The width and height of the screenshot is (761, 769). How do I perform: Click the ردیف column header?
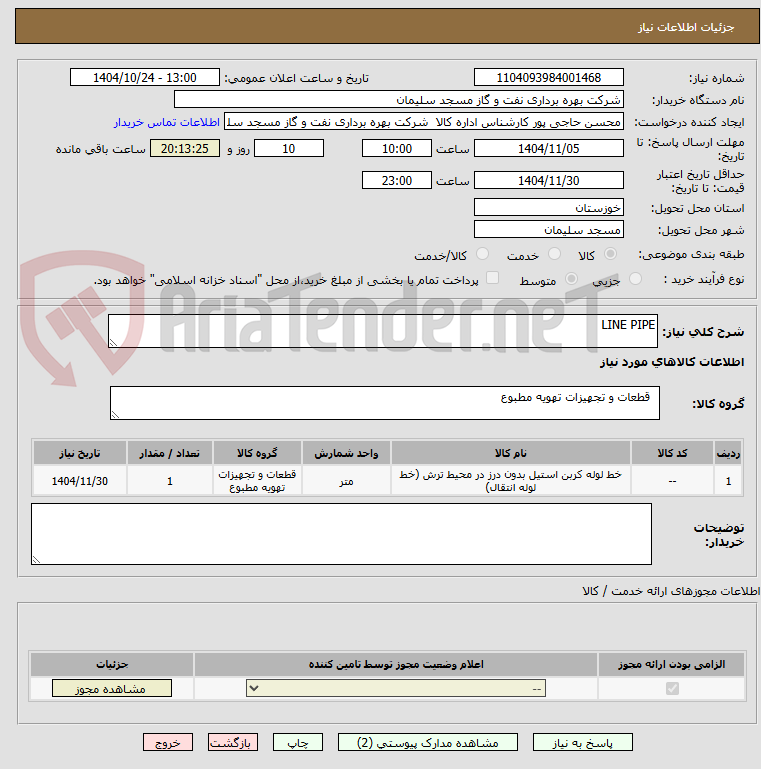click(x=729, y=453)
